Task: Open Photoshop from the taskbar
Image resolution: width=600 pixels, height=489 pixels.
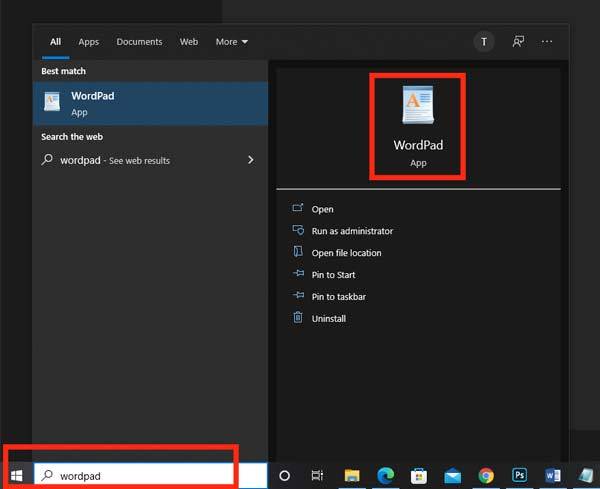Action: click(x=519, y=475)
